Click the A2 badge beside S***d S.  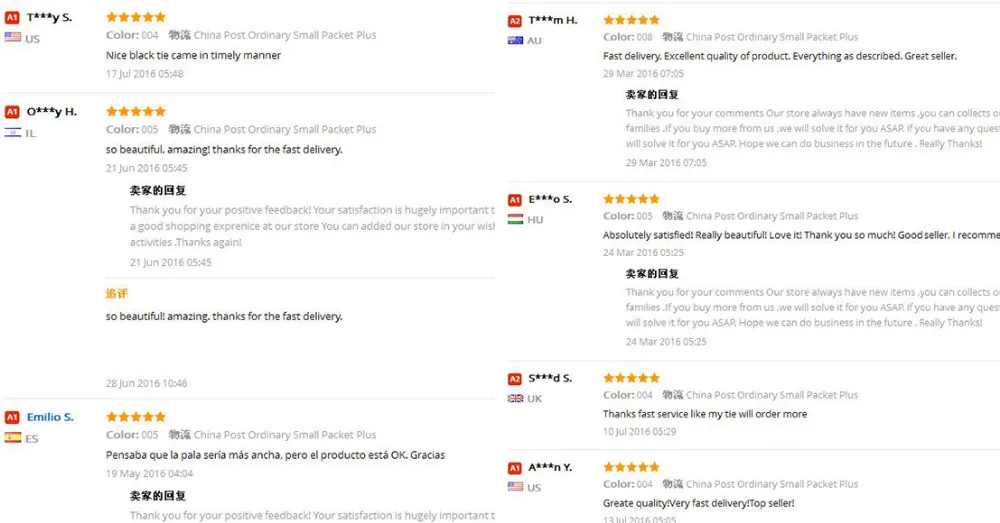click(515, 379)
